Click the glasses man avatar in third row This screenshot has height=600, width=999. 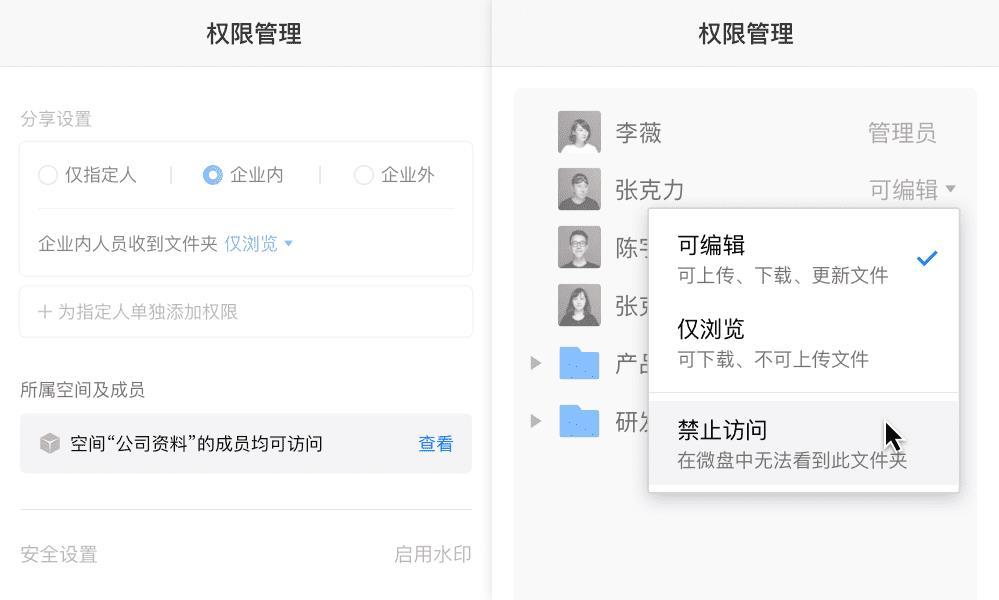coord(579,247)
